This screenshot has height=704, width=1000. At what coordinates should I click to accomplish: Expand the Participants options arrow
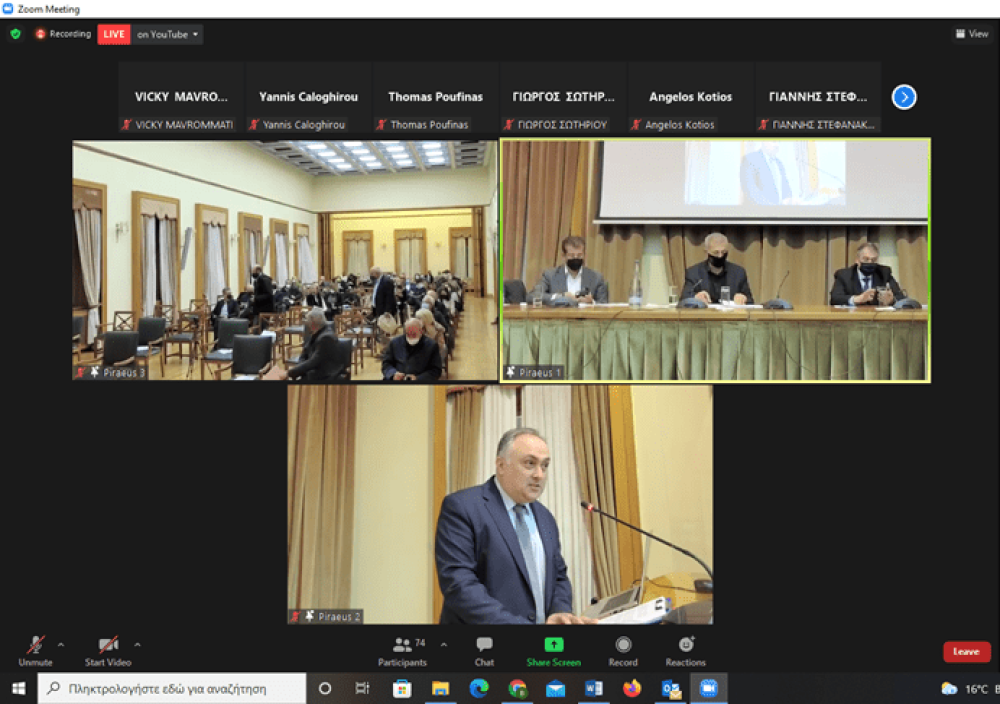point(443,645)
